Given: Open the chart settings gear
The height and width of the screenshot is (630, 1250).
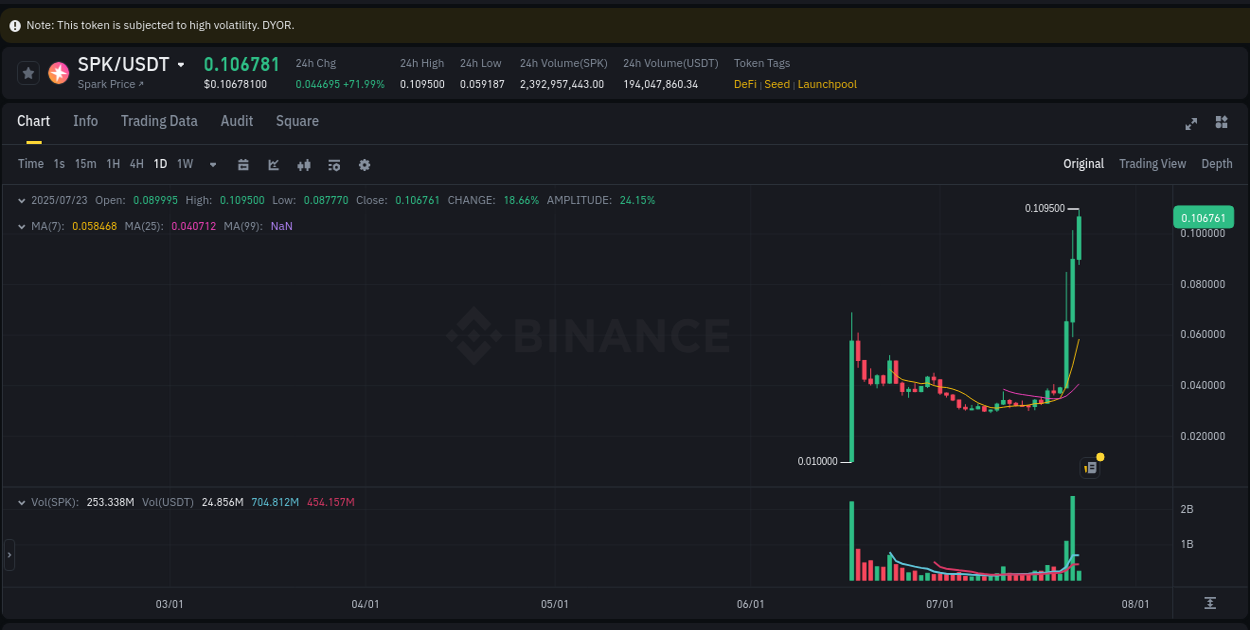Looking at the screenshot, I should (365, 164).
